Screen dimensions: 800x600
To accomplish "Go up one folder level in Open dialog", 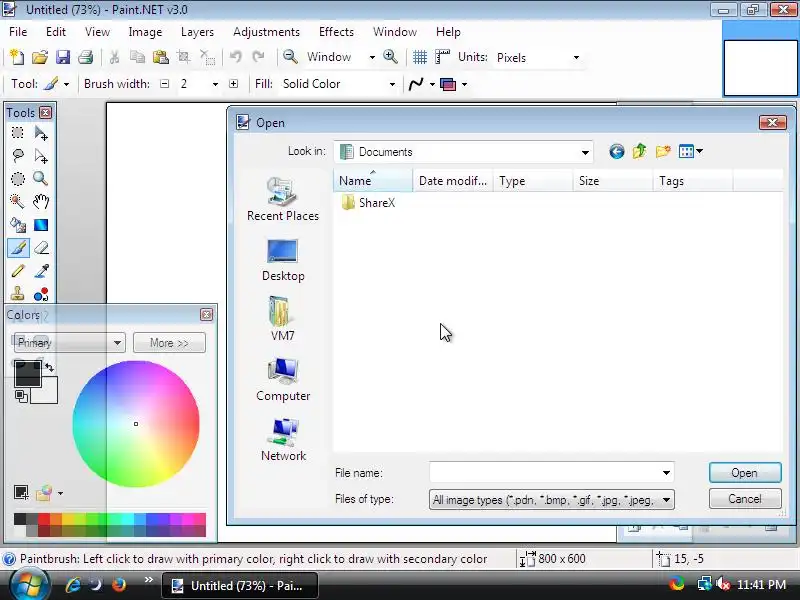I will (639, 152).
